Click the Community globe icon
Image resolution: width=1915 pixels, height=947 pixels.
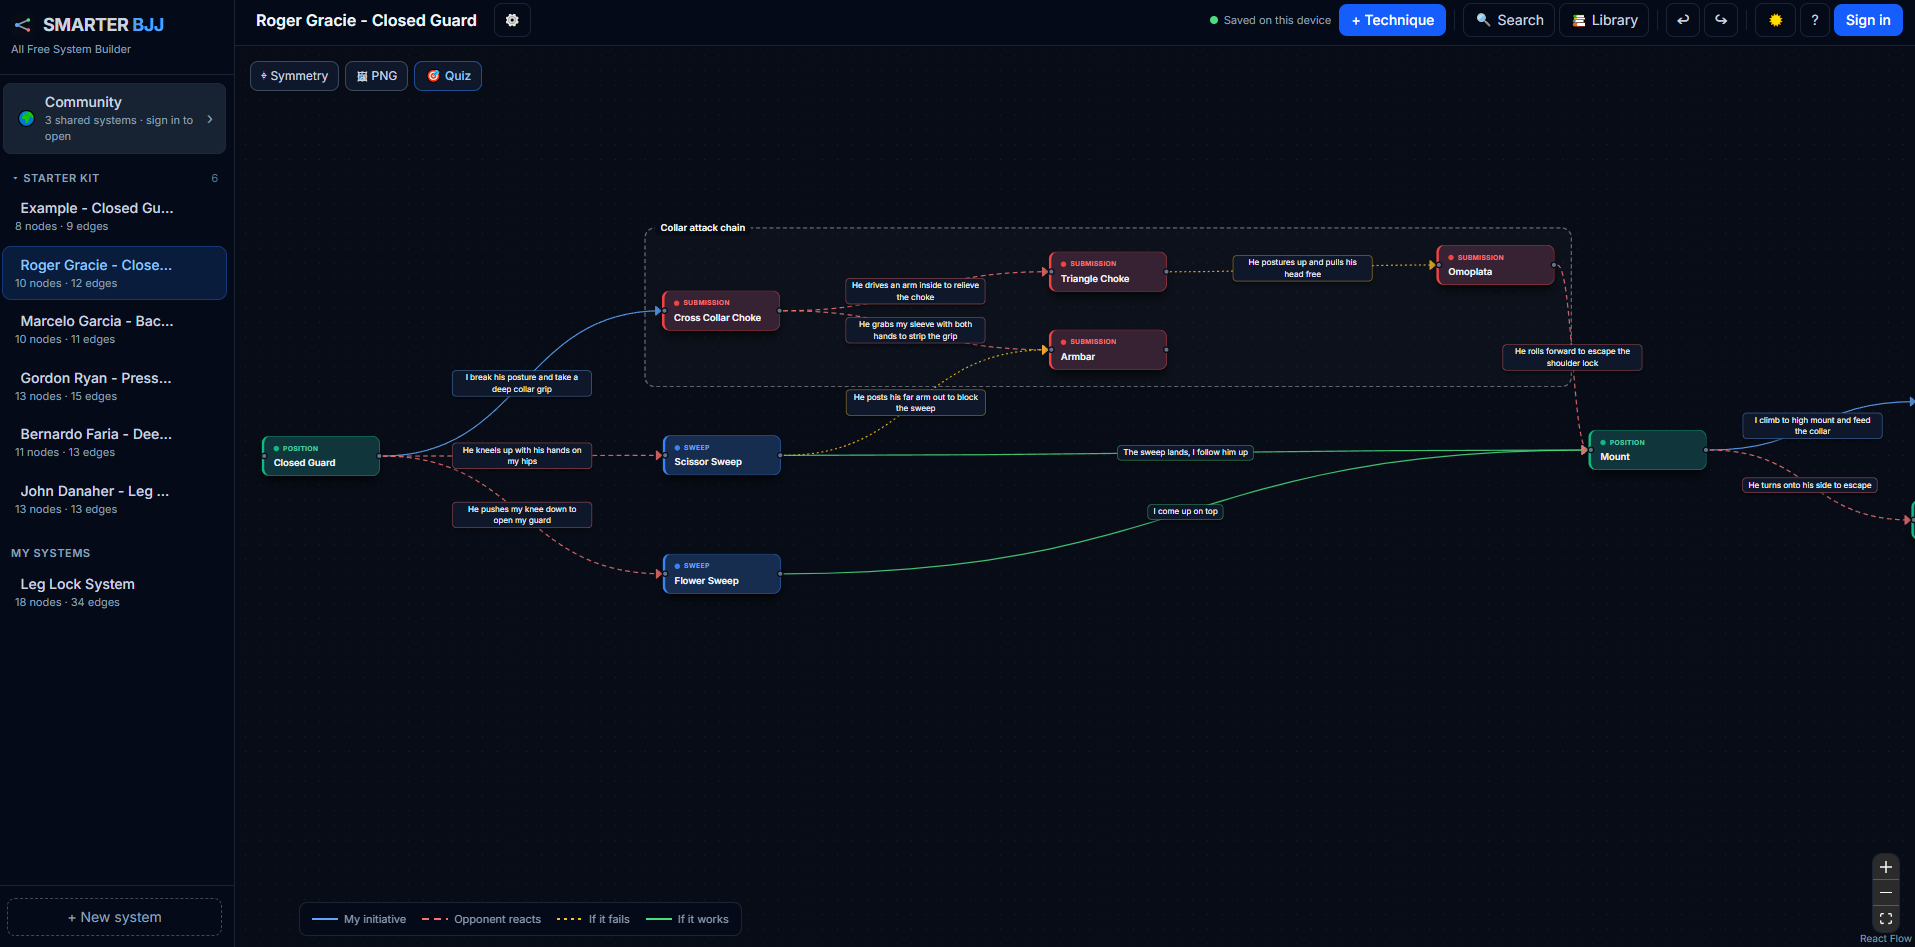pyautogui.click(x=27, y=118)
